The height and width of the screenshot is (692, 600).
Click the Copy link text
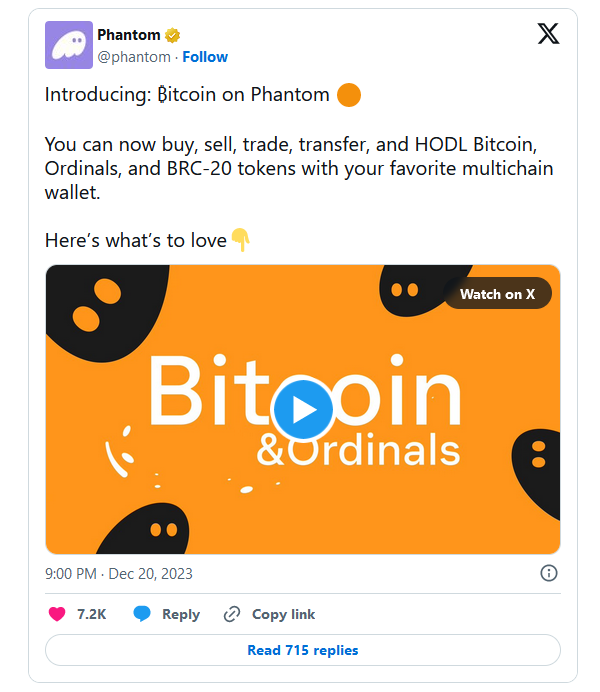283,614
